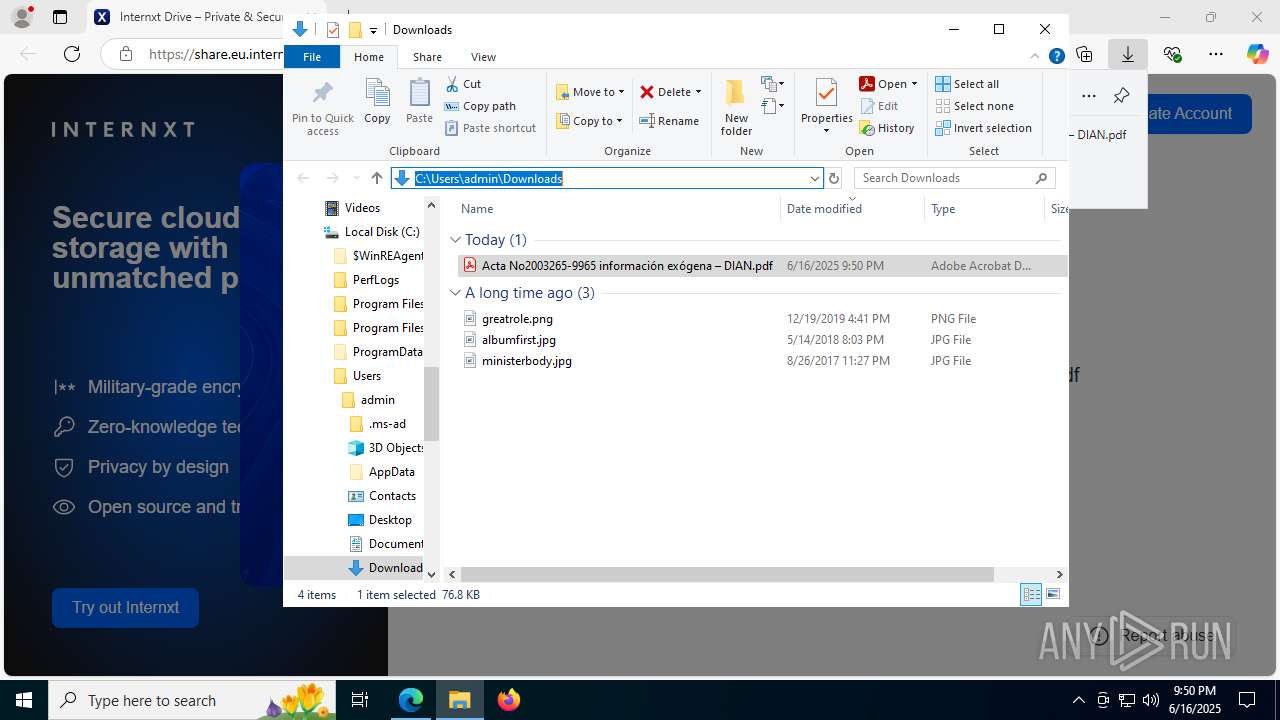Click Try out Internxt in browser
The height and width of the screenshot is (720, 1280).
click(x=125, y=608)
